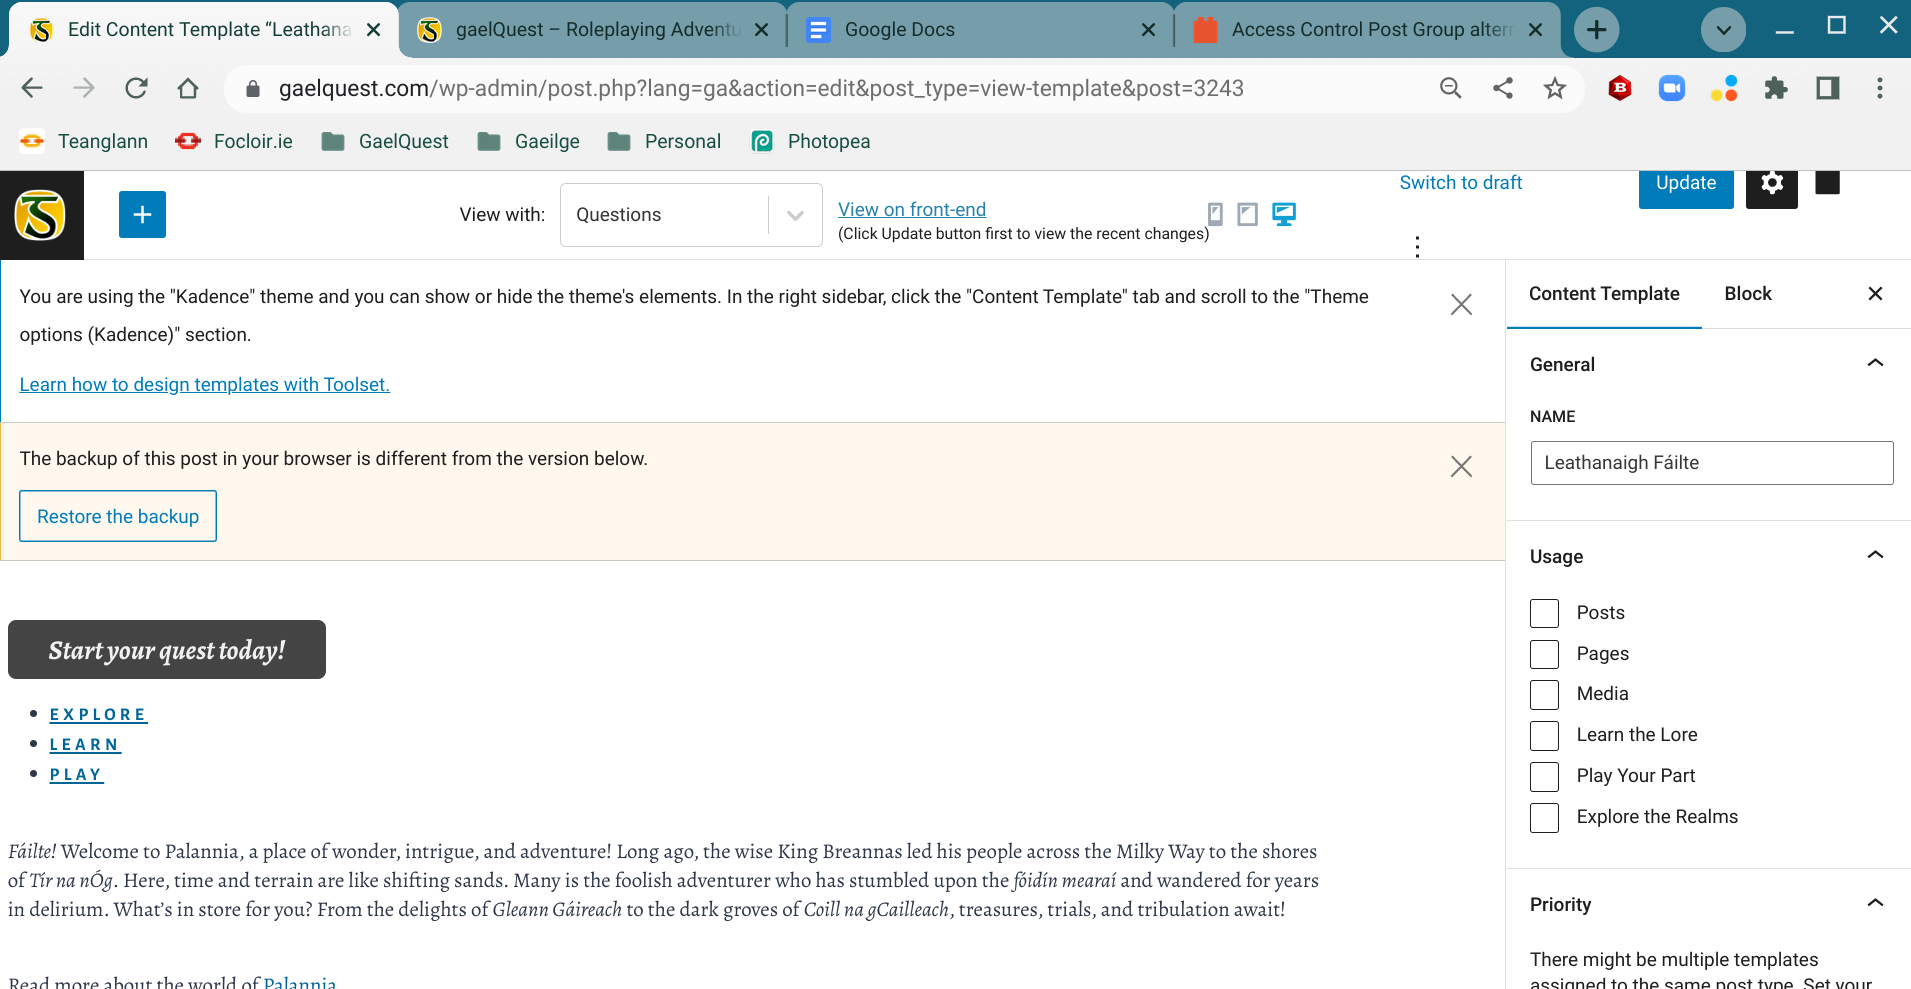Image resolution: width=1911 pixels, height=989 pixels.
Task: Click the gaelQuest site logo icon
Action: (x=41, y=215)
